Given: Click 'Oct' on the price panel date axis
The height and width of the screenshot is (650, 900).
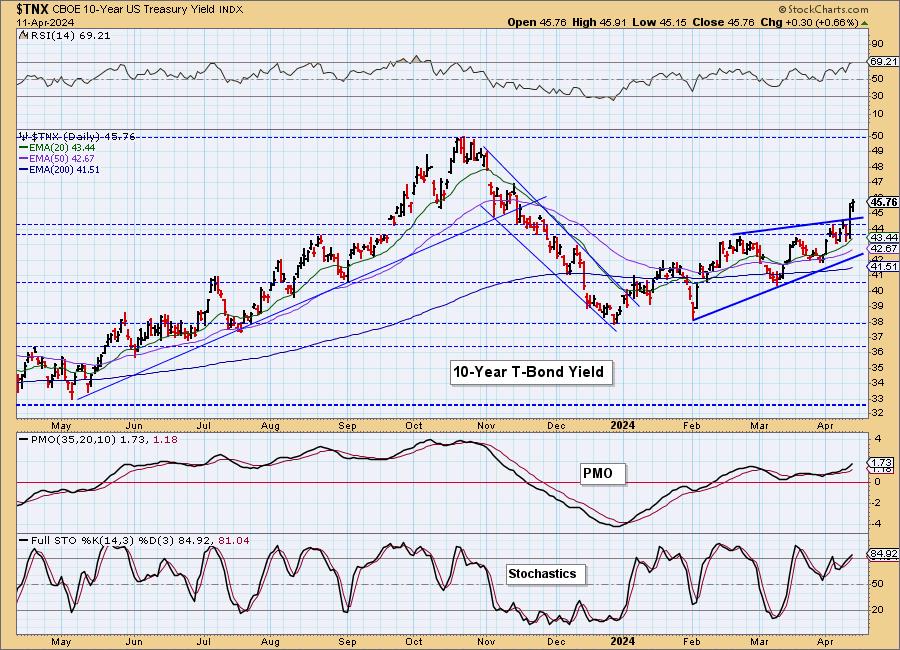Looking at the screenshot, I should (x=414, y=425).
